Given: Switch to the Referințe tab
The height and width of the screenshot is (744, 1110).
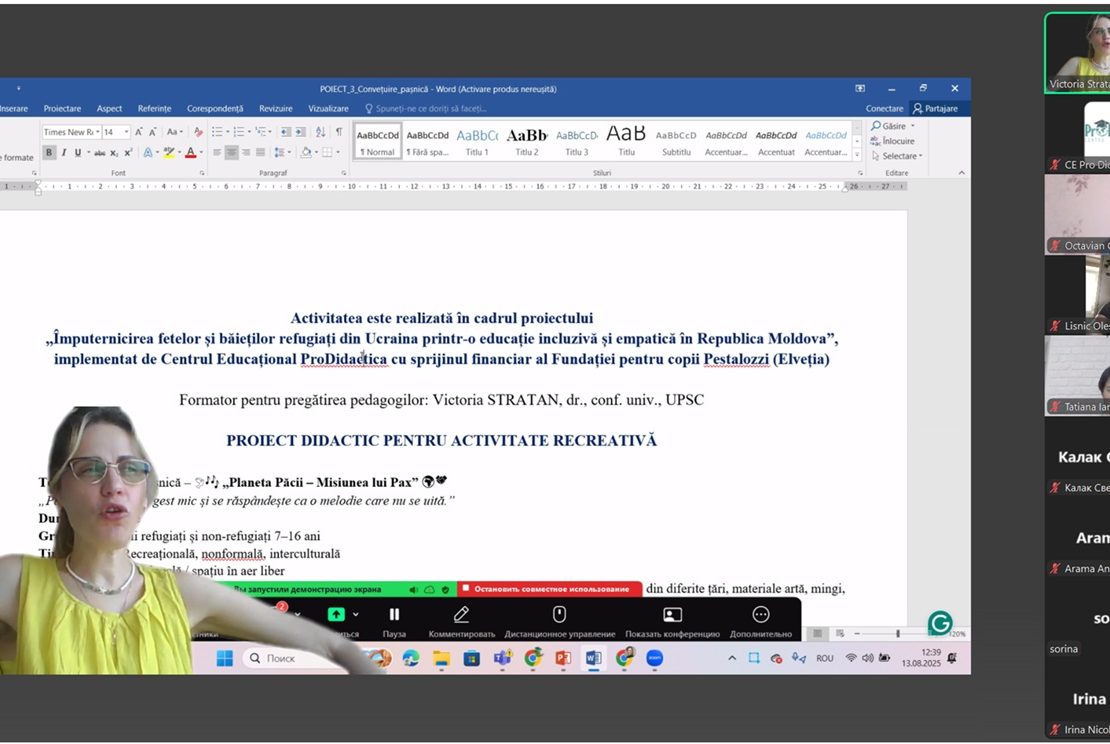Looking at the screenshot, I should pyautogui.click(x=154, y=108).
